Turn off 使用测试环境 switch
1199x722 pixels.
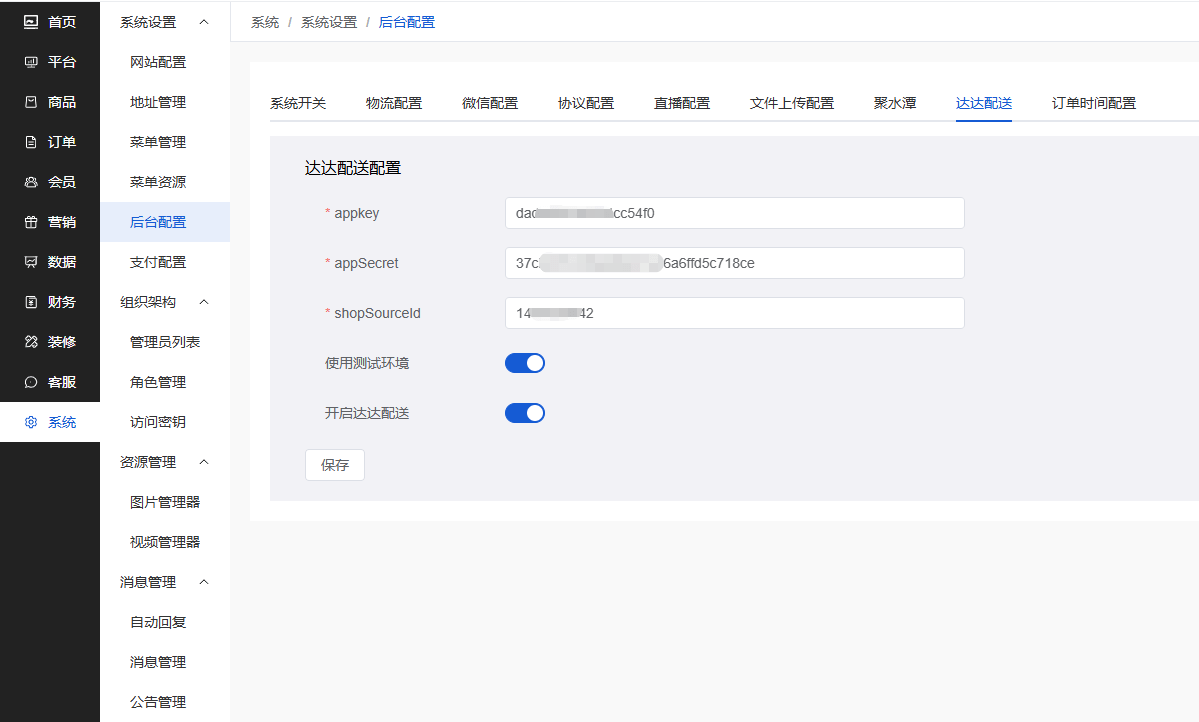pos(525,363)
